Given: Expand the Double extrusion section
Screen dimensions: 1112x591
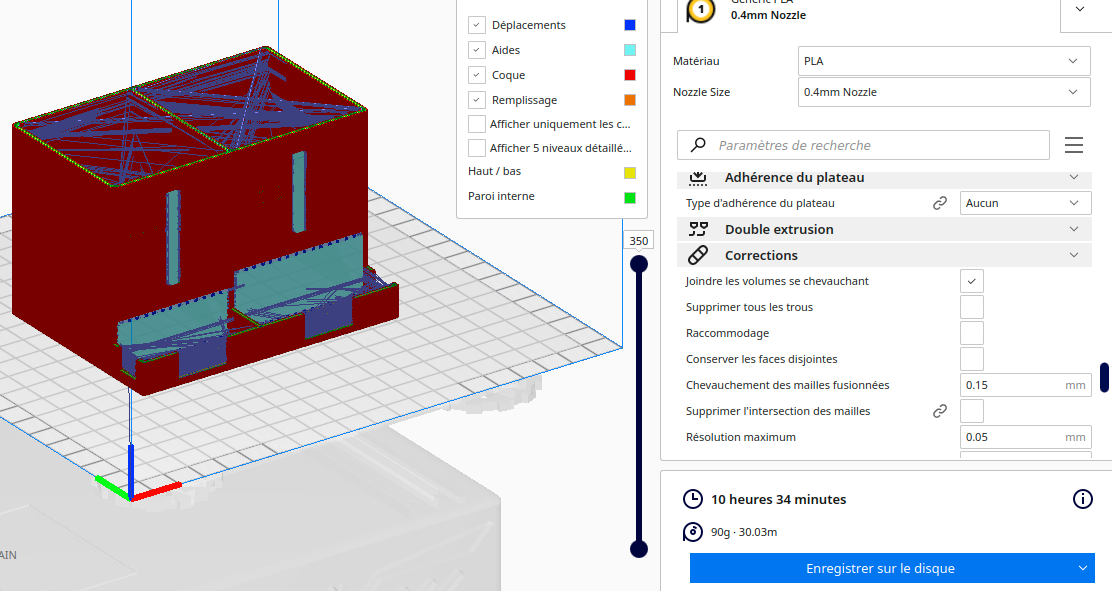Looking at the screenshot, I should click(884, 229).
